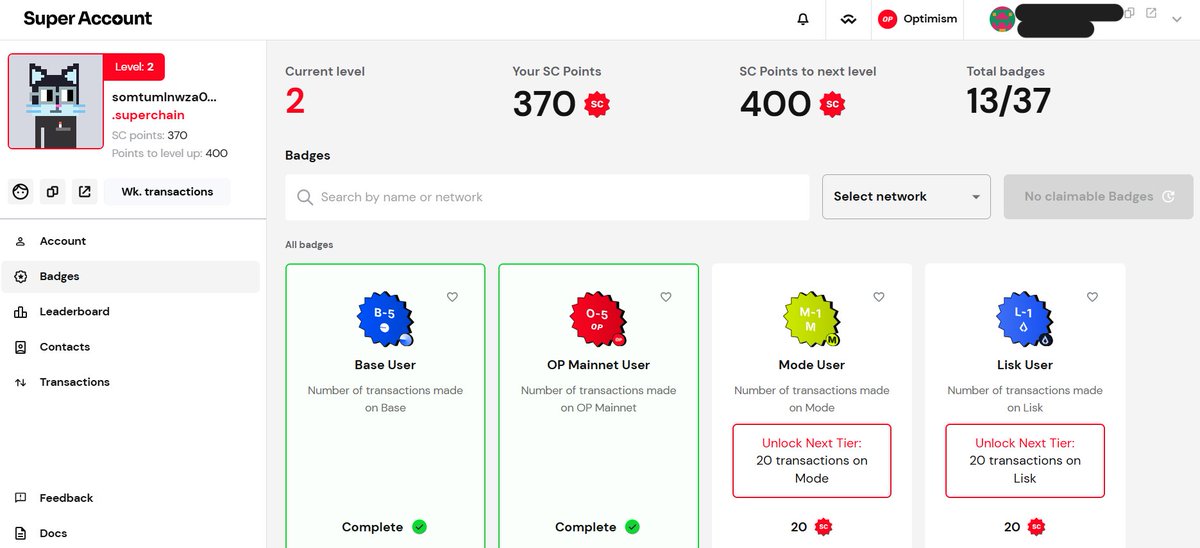1200x548 pixels.
Task: Go to Account in the sidebar
Action: 130,241
